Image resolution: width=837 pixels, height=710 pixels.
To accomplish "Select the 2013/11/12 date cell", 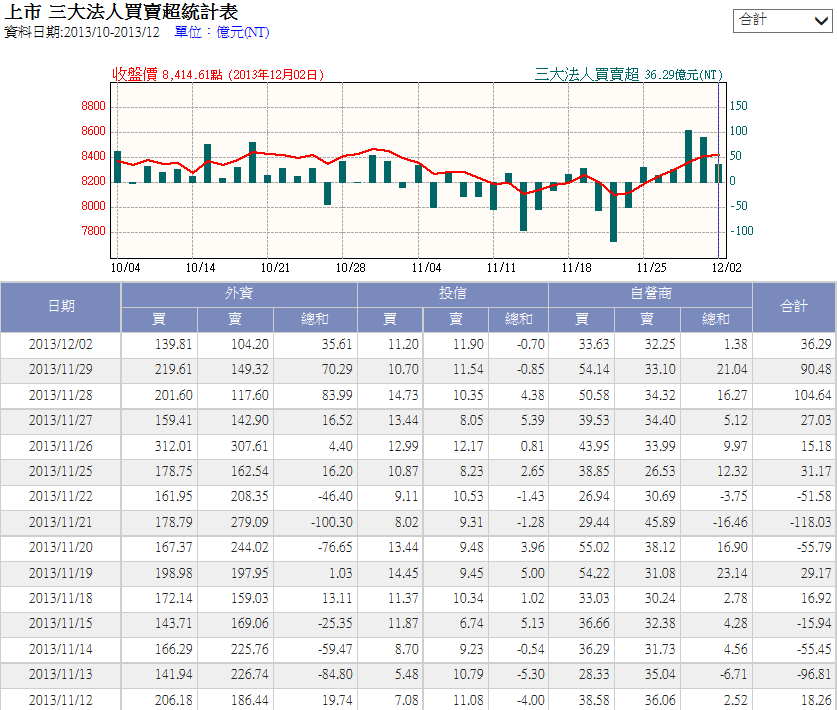I will 61,700.
